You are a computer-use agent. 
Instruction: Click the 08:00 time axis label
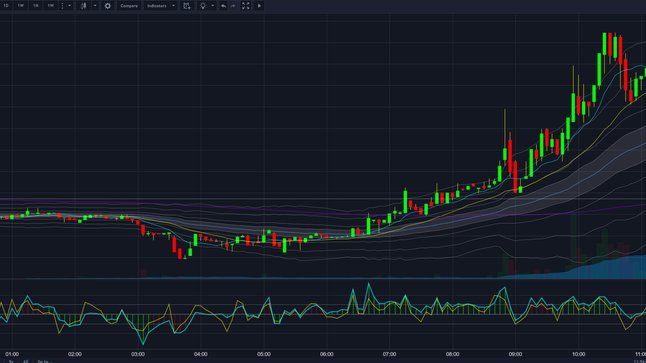tap(452, 354)
